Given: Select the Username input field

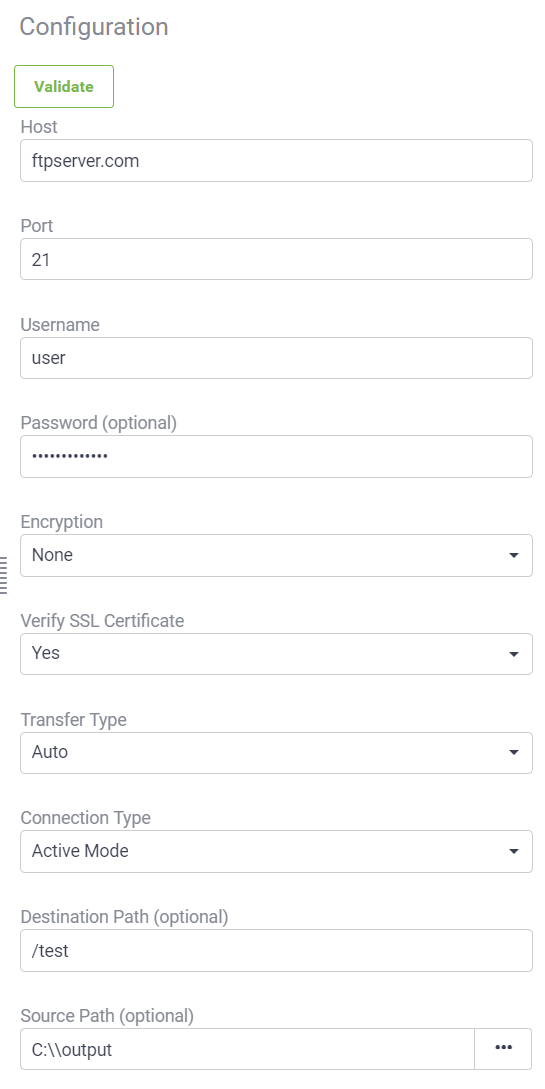Looking at the screenshot, I should [x=276, y=358].
